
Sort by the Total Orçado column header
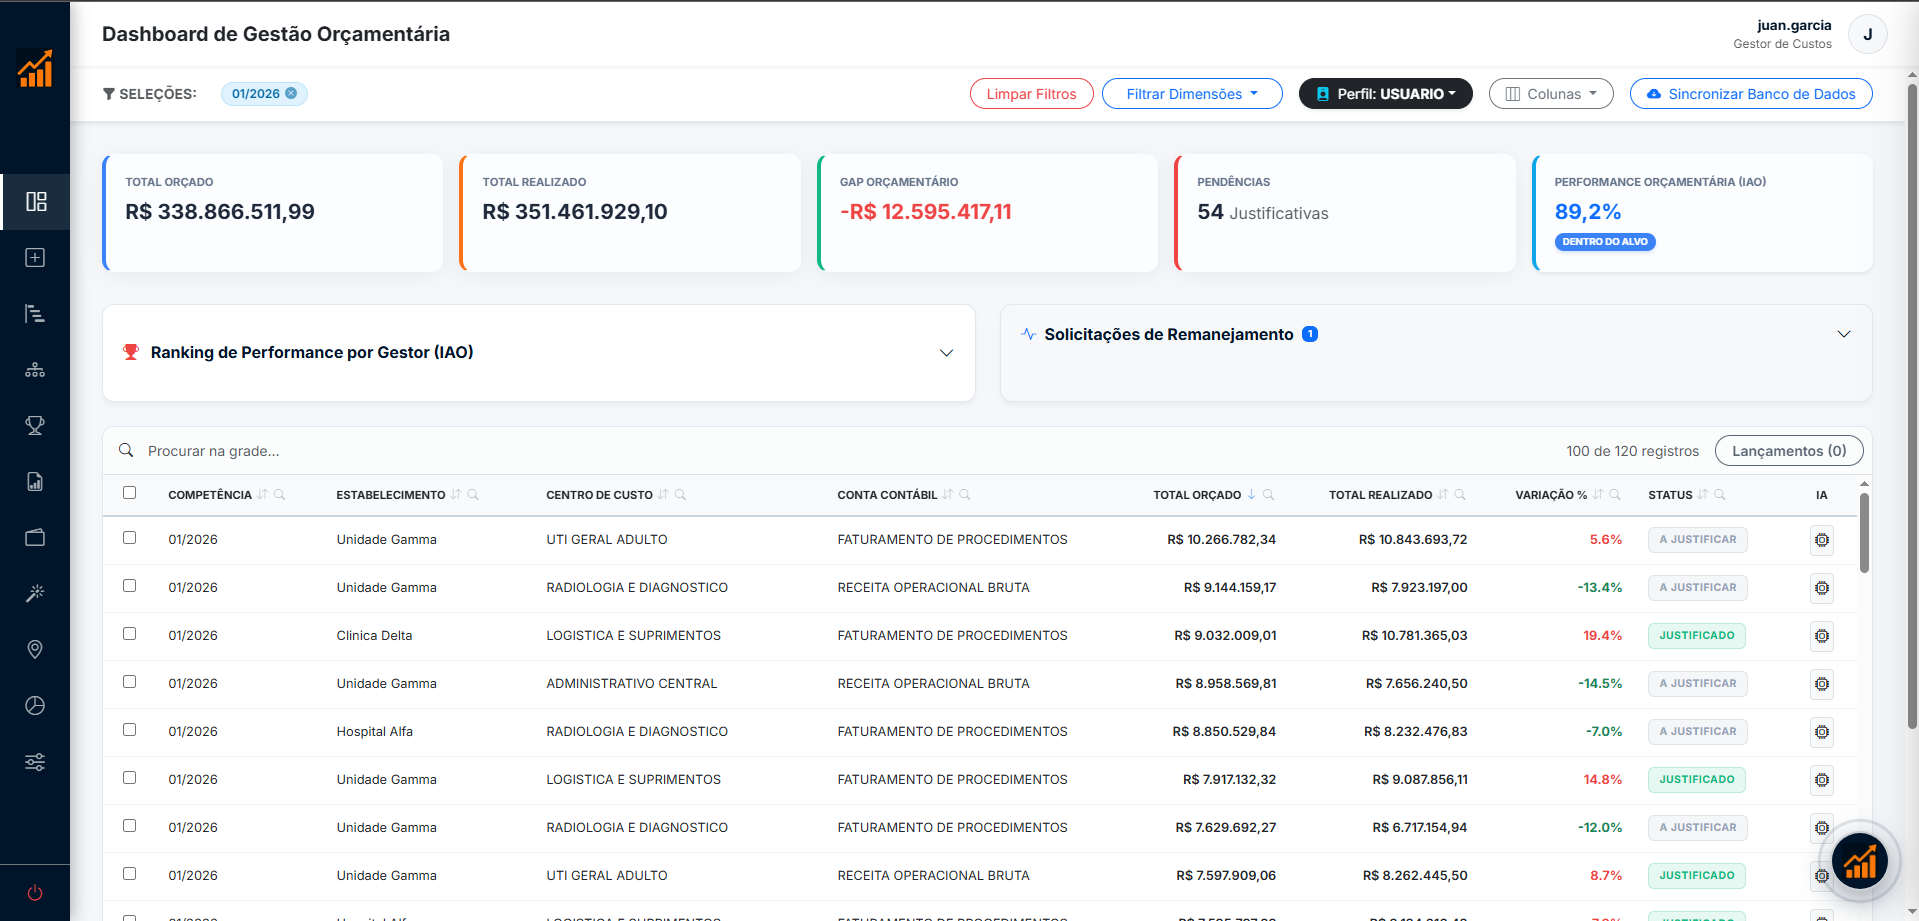coord(1197,495)
